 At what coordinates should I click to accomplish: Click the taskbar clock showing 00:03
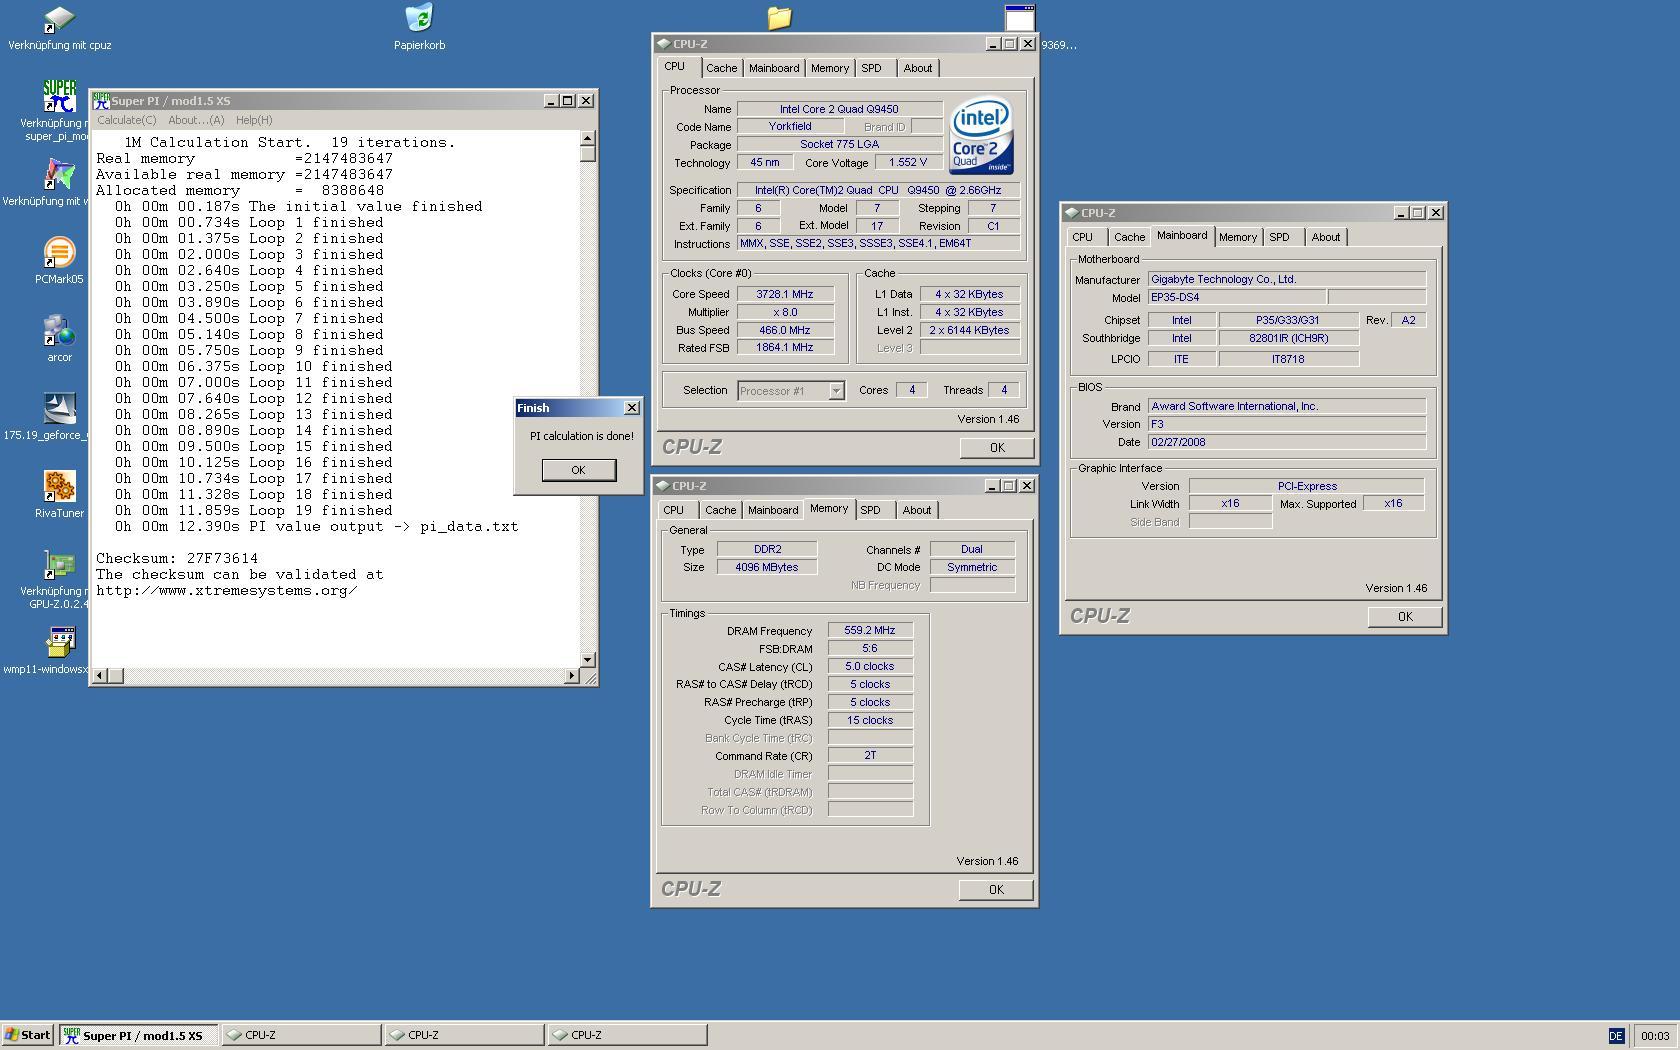click(1655, 1036)
